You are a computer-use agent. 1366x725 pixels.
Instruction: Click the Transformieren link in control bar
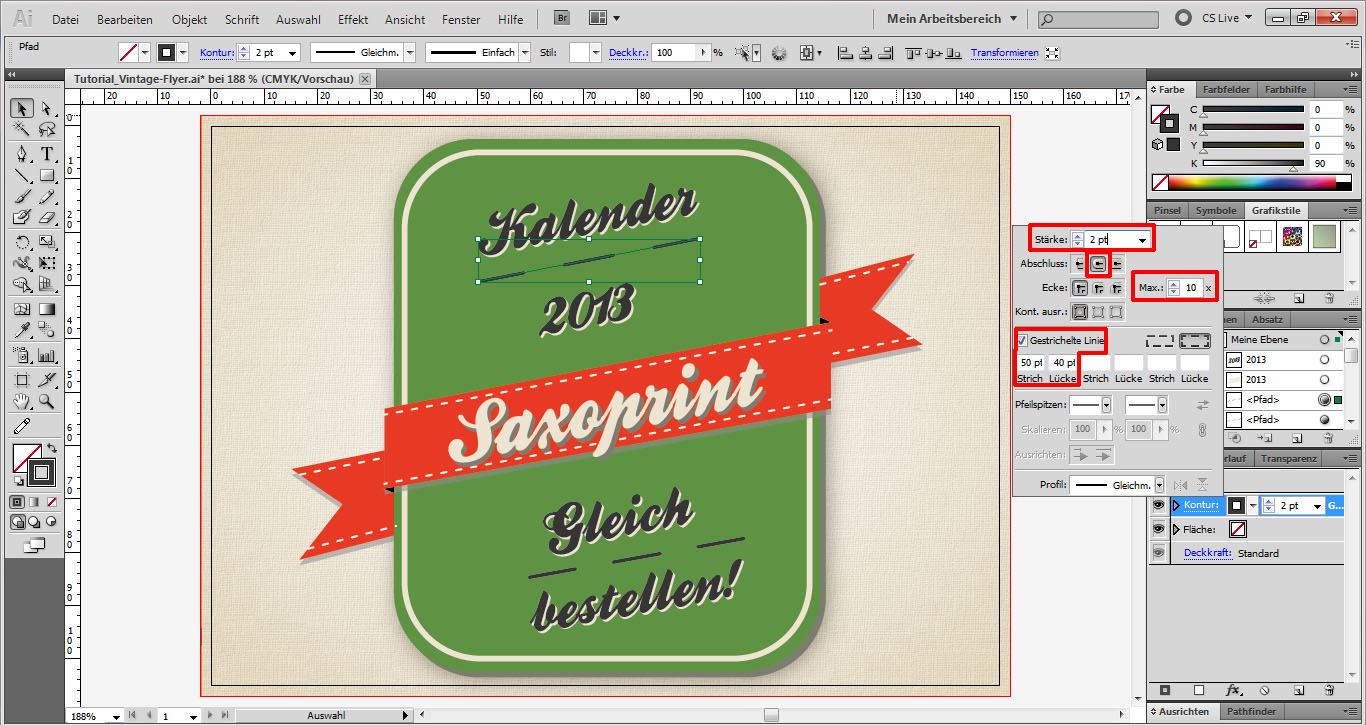(1004, 53)
